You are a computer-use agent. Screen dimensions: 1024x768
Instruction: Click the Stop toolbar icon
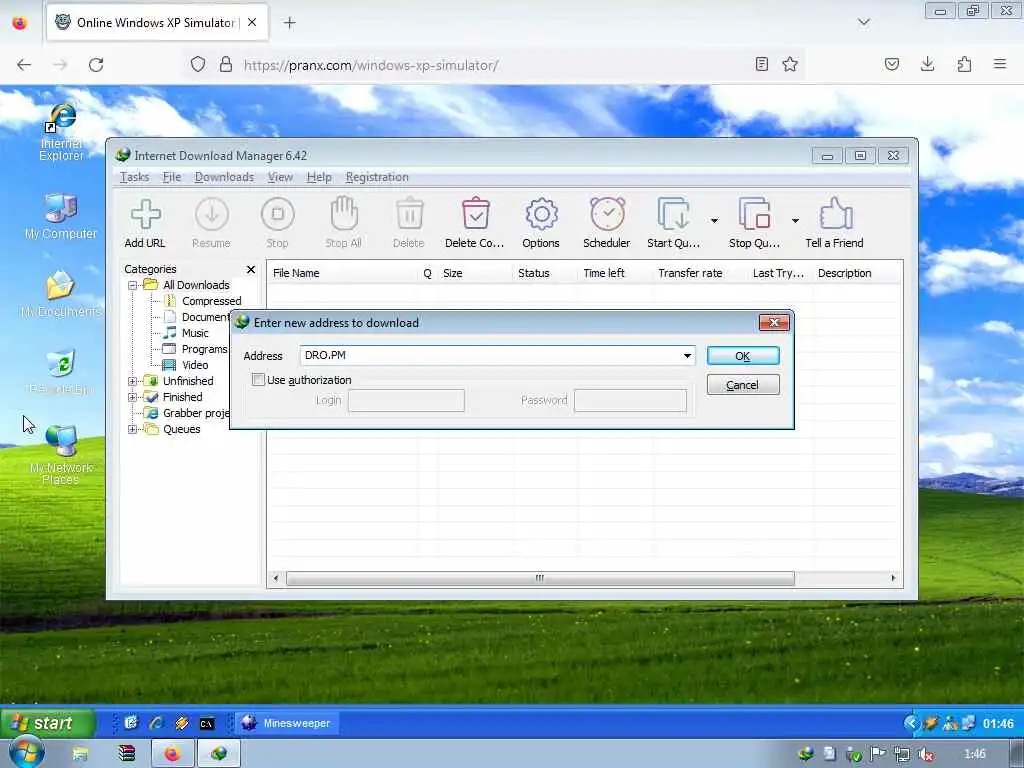(278, 214)
